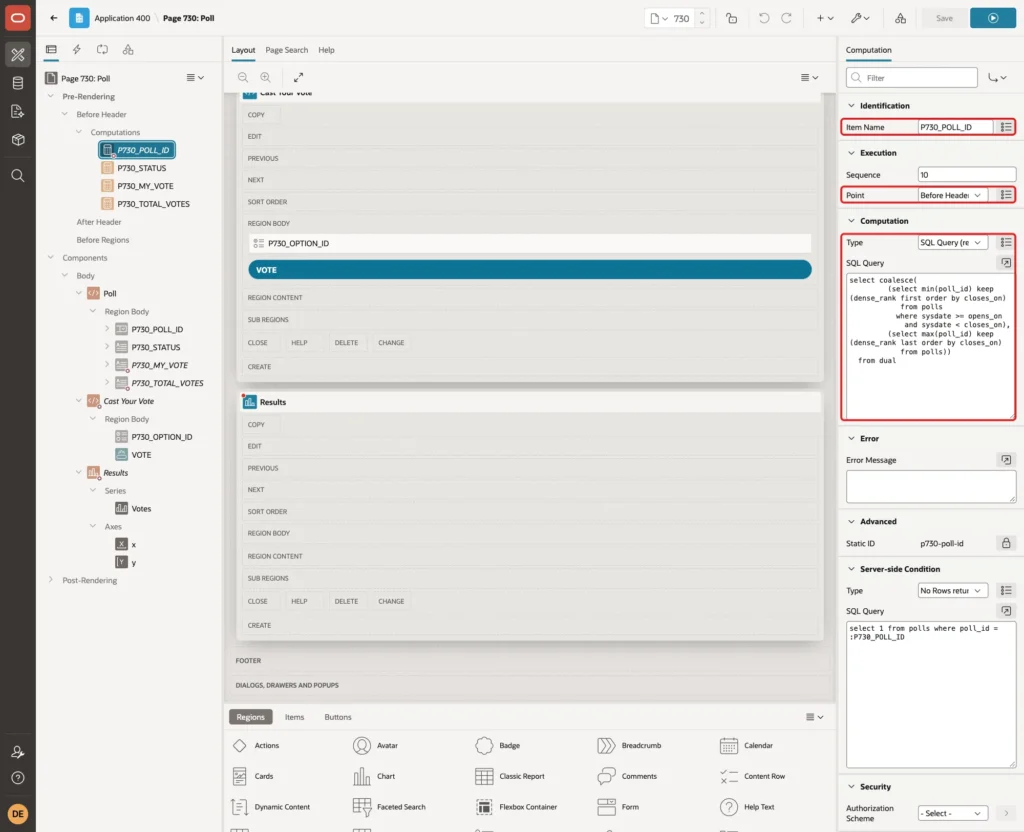Open the page lock icon in toolbar
1024x832 pixels.
731,18
